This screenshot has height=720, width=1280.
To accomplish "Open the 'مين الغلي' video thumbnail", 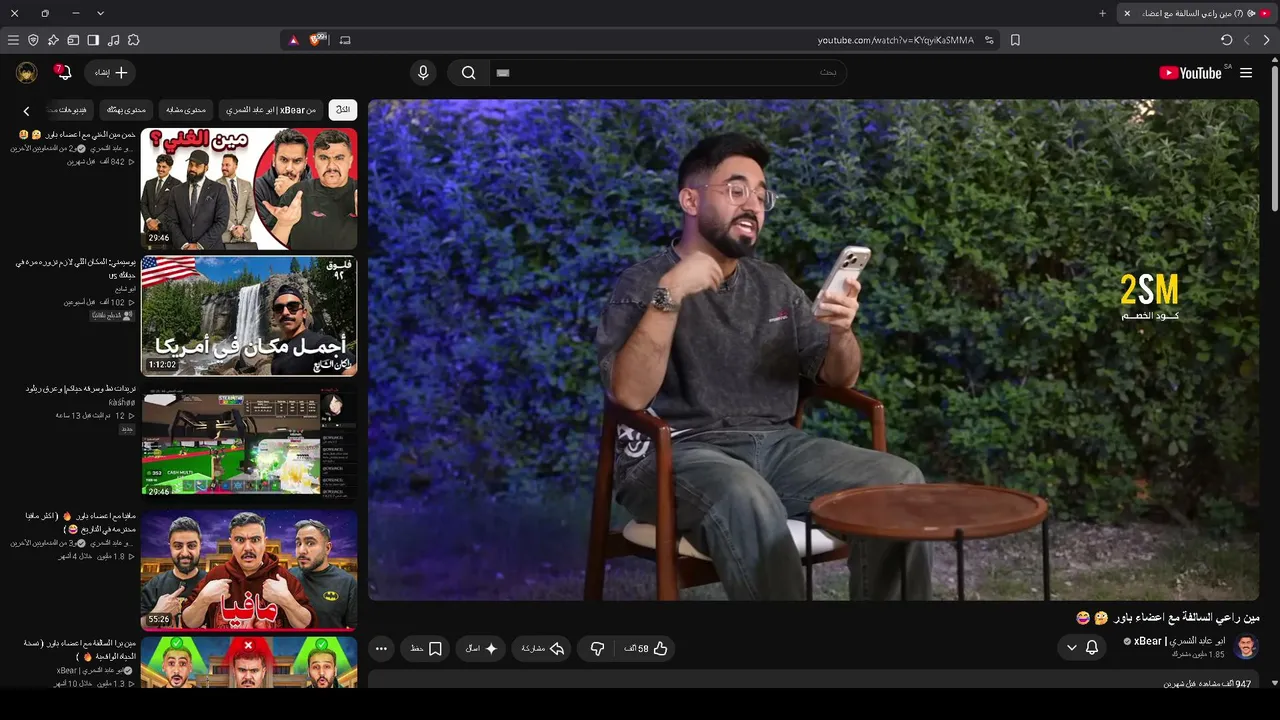I will point(249,188).
